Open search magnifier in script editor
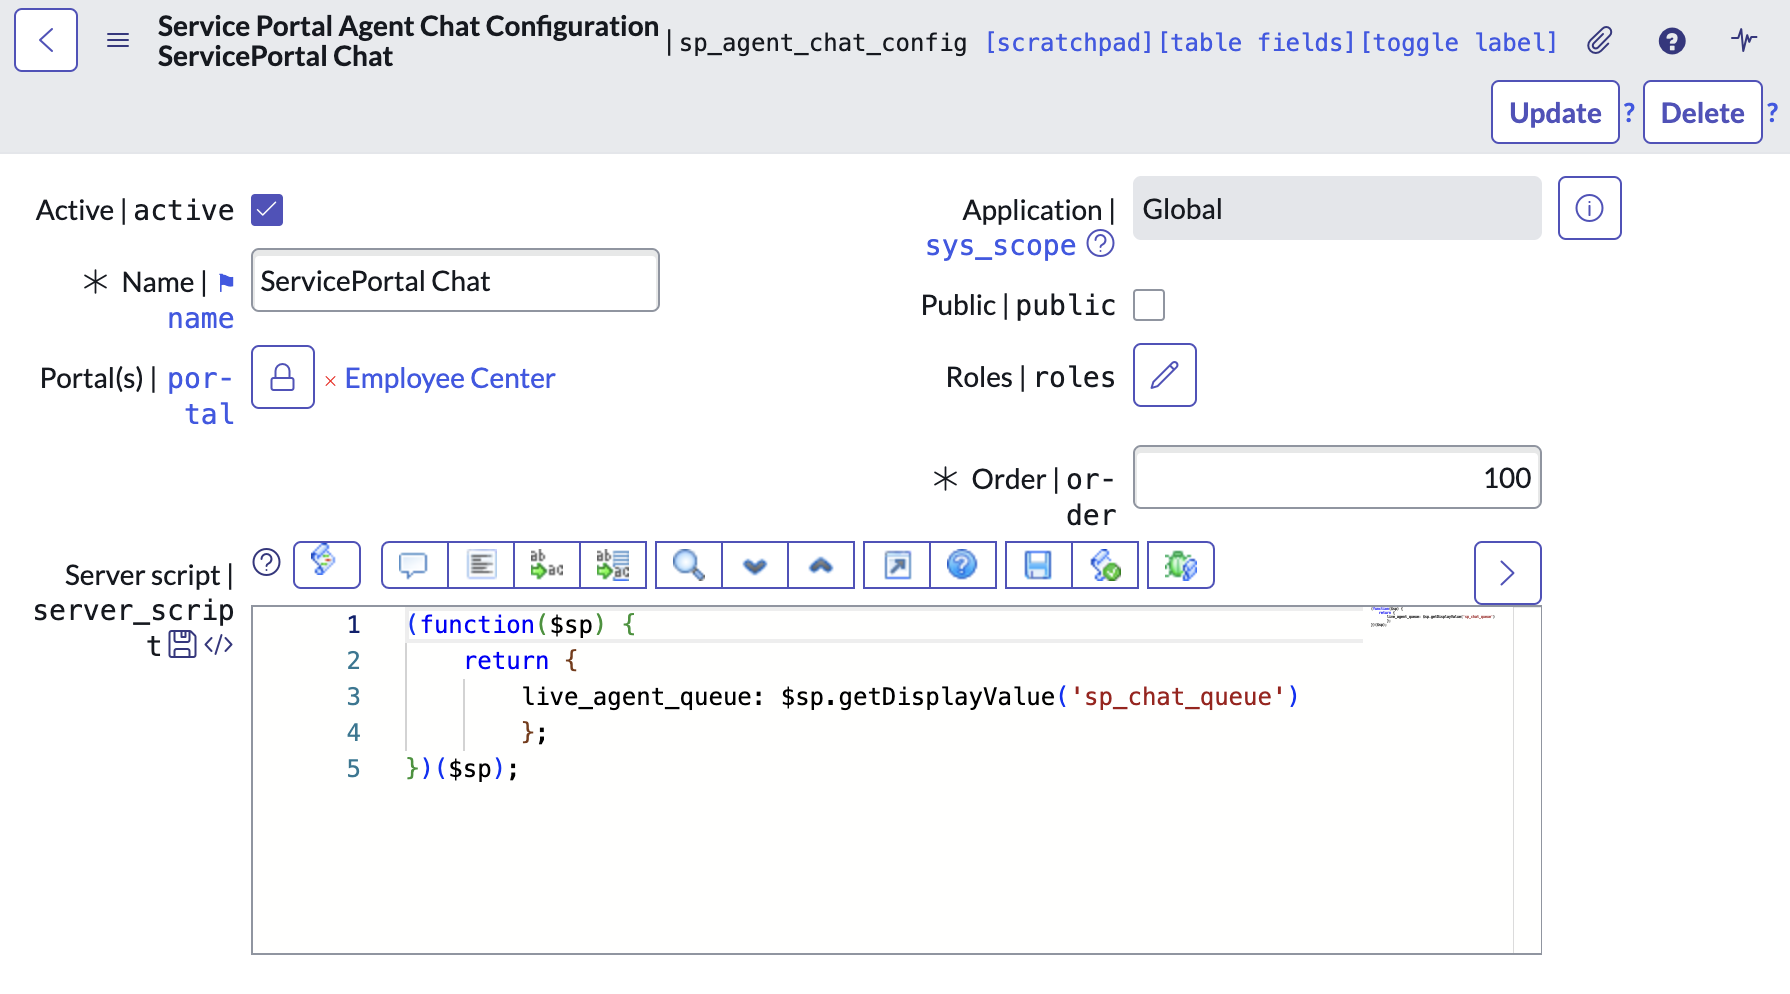1790x994 pixels. [688, 566]
